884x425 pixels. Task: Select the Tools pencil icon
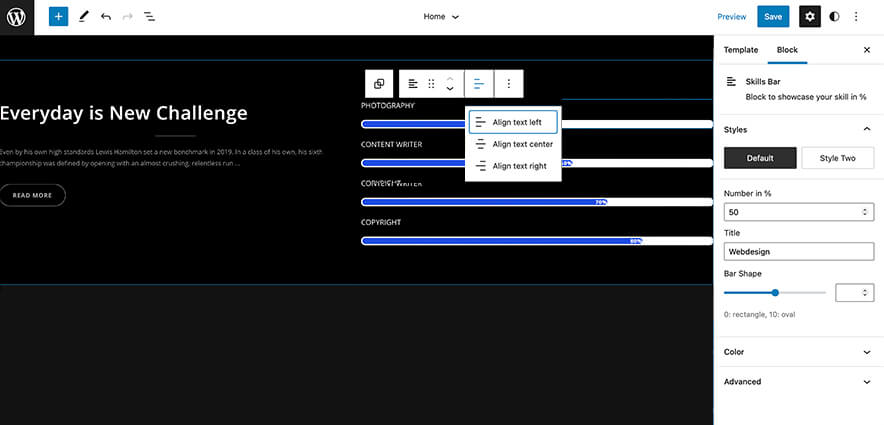[x=83, y=17]
